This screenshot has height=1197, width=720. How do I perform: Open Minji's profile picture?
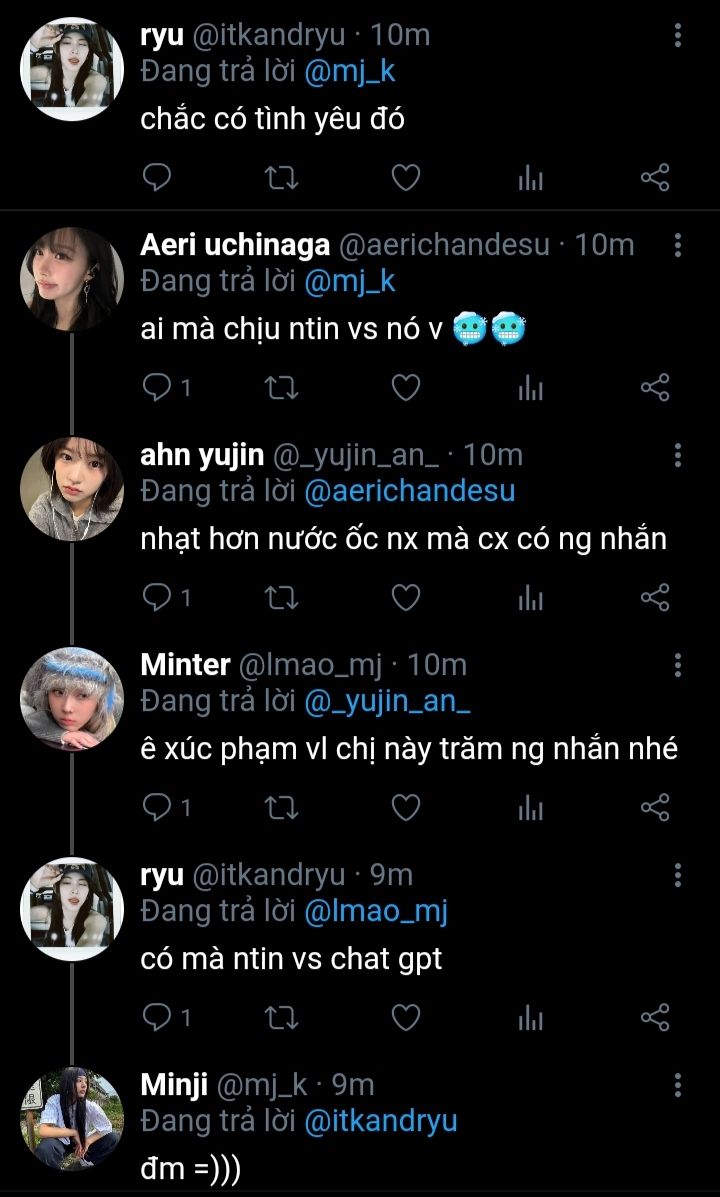click(72, 1118)
